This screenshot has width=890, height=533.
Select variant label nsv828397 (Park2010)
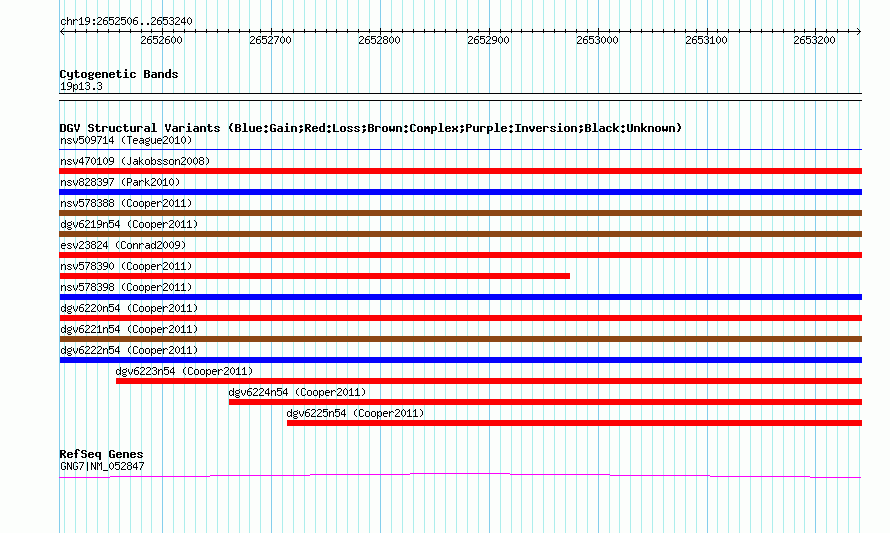[120, 182]
